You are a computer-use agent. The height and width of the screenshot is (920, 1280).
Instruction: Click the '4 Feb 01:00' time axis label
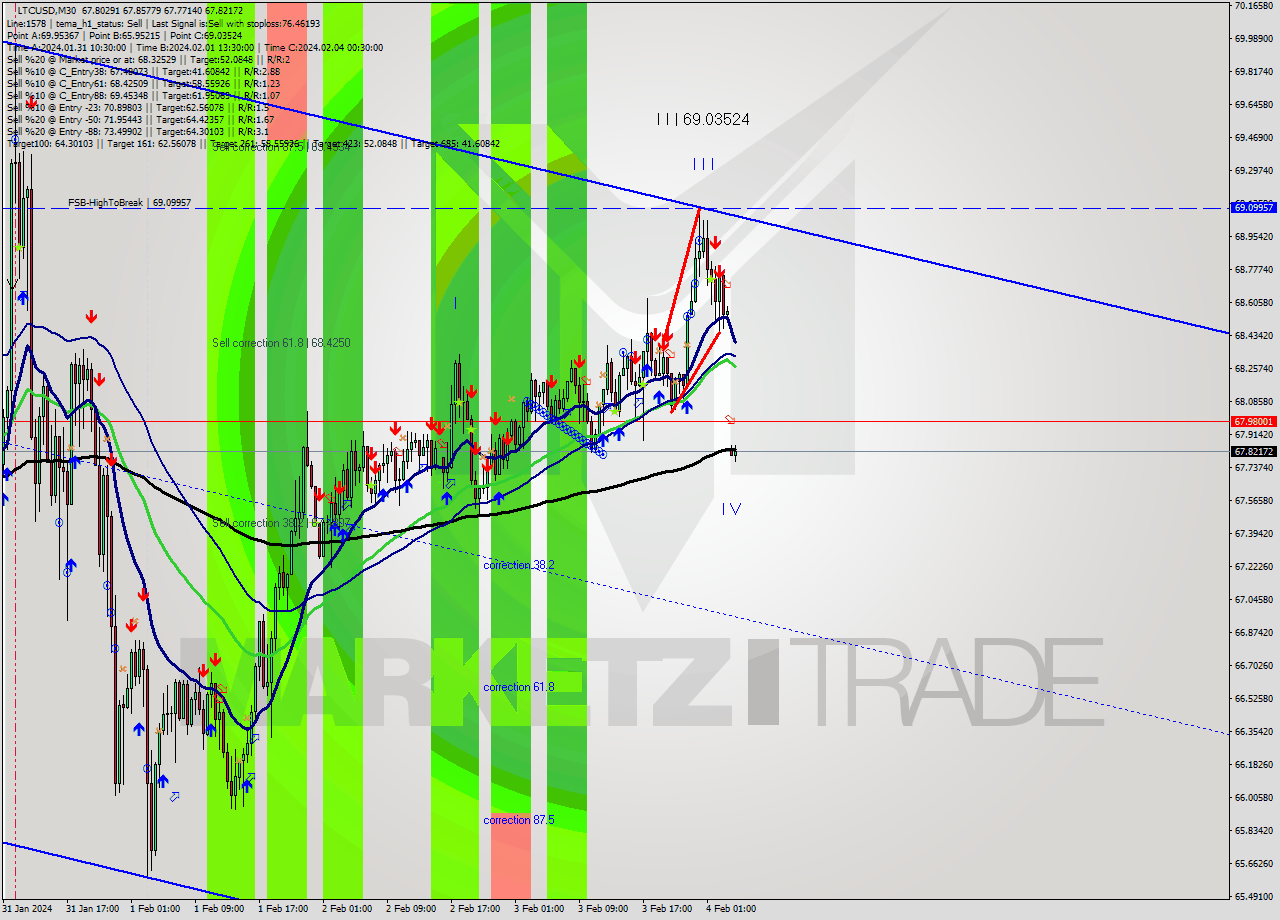(731, 909)
